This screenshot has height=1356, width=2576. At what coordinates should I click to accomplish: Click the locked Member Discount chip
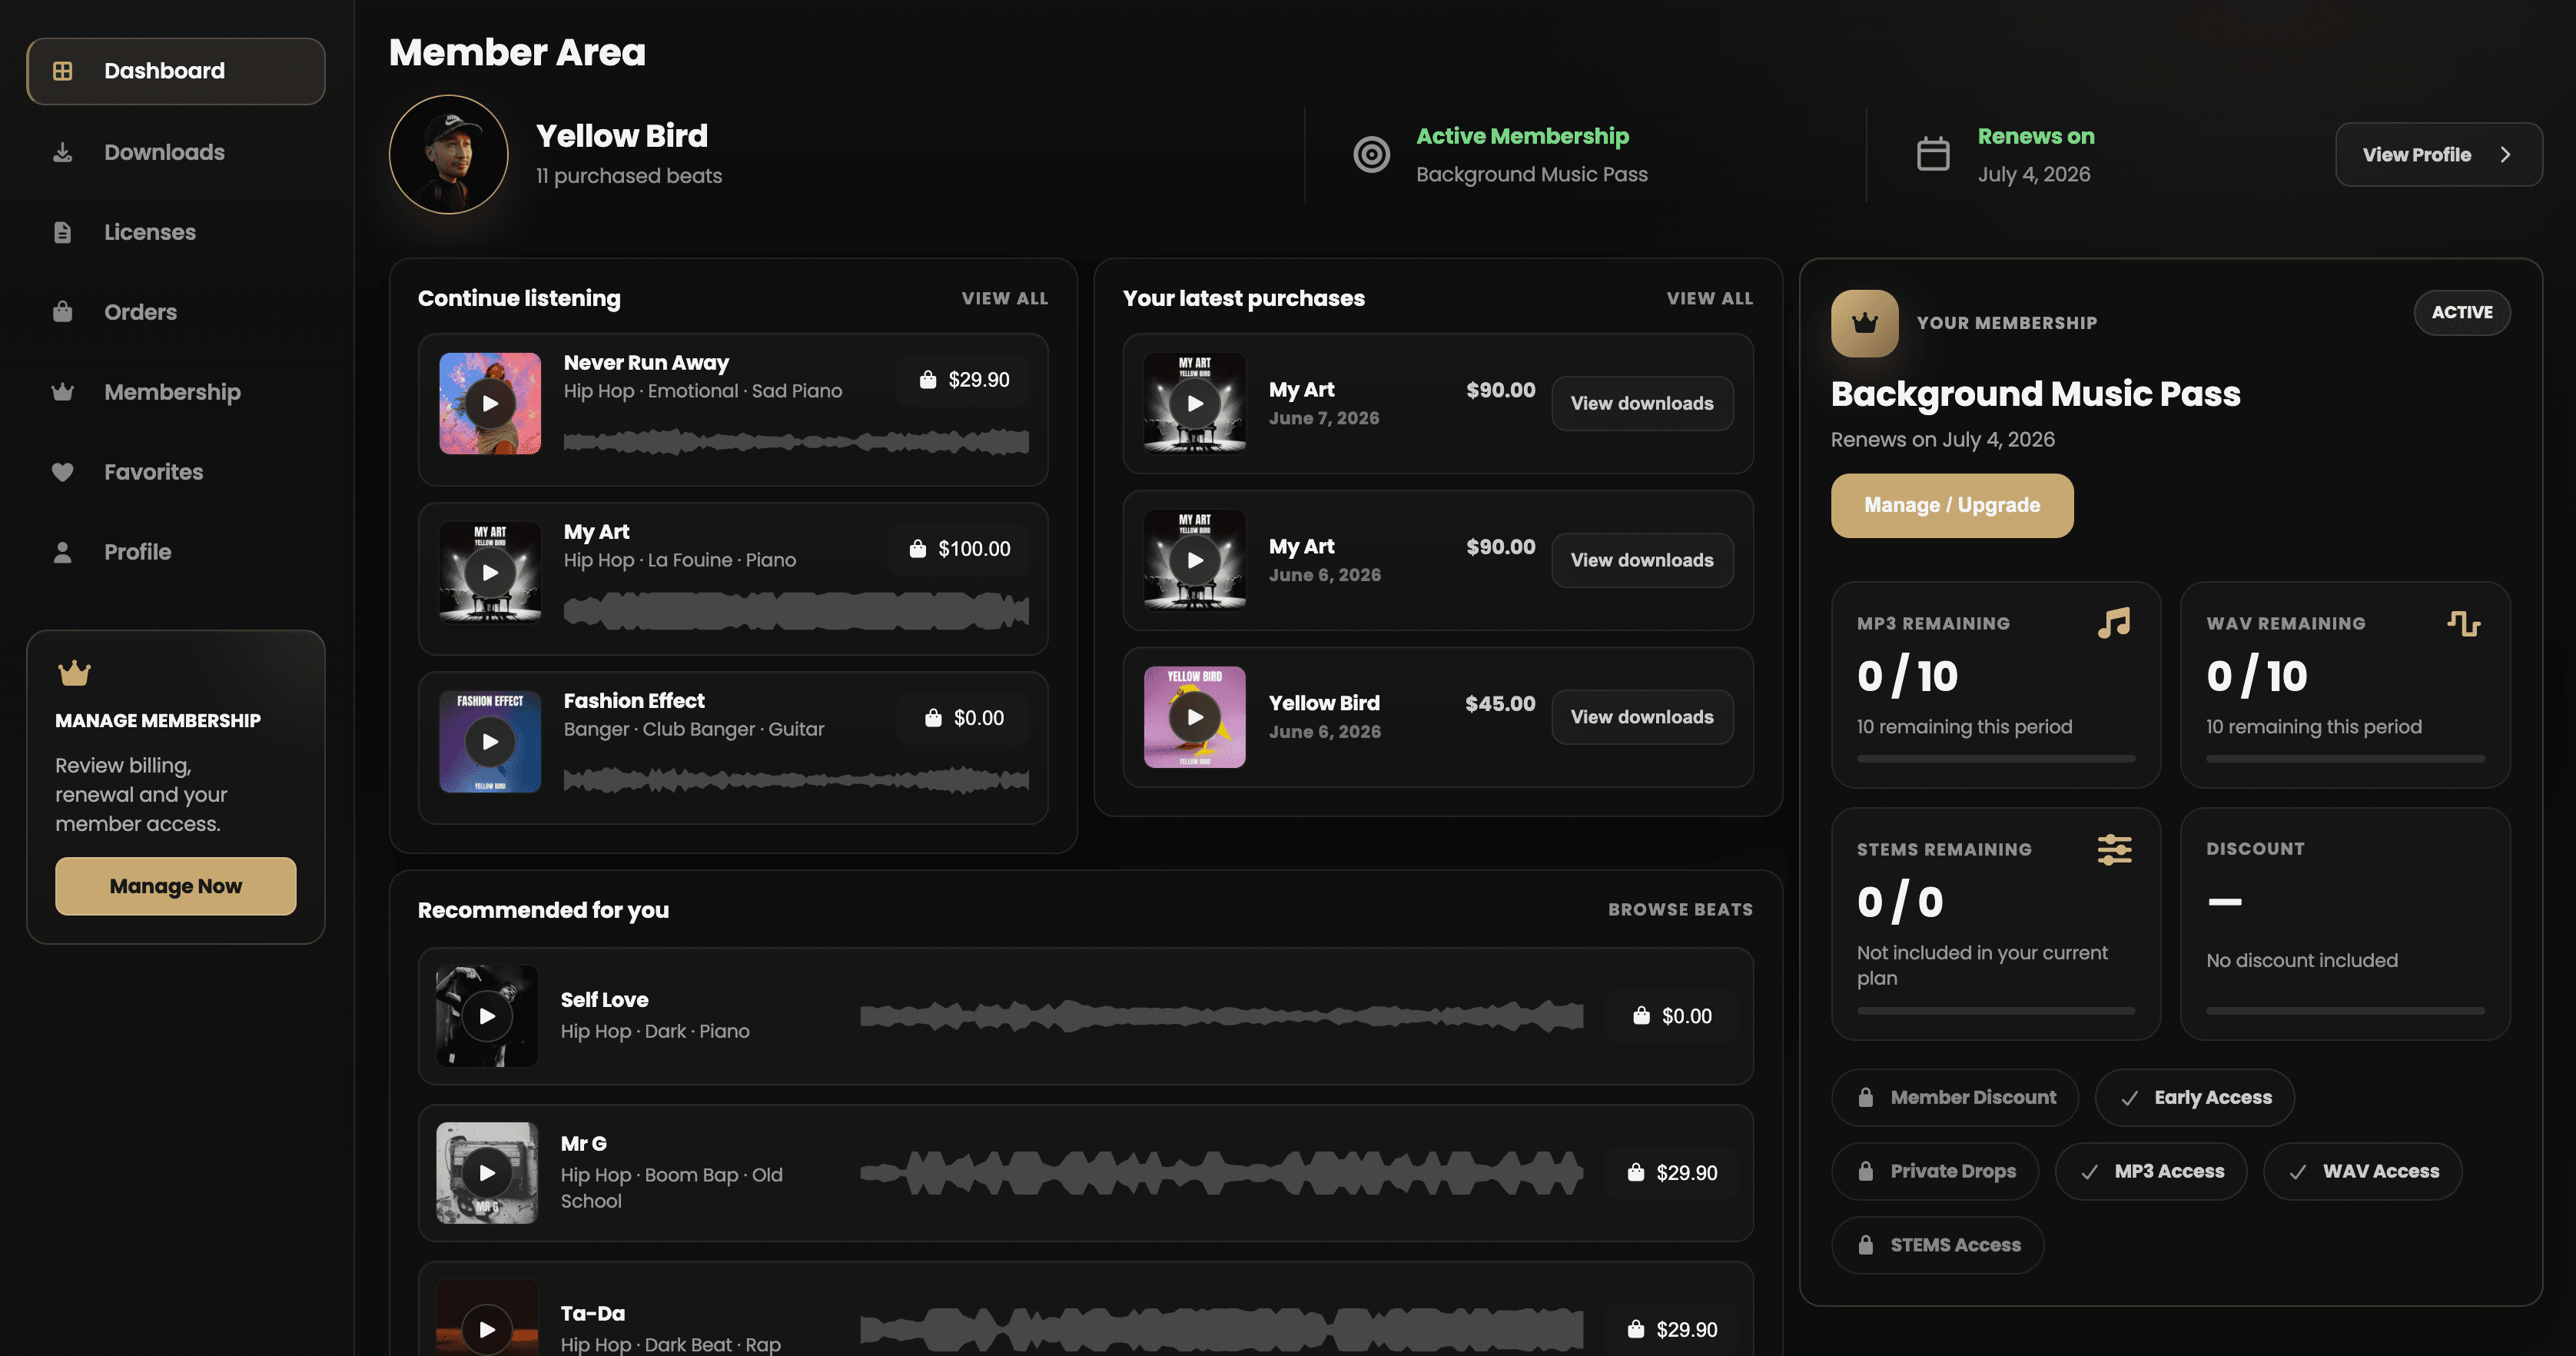tap(1955, 1098)
